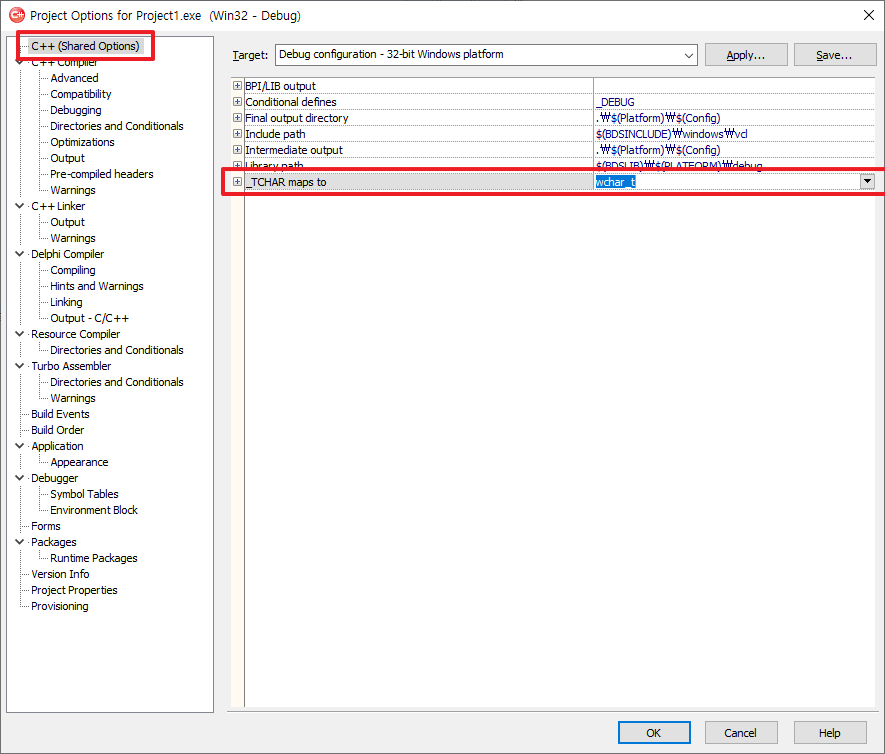Expand the Conditional defines row

tap(238, 102)
